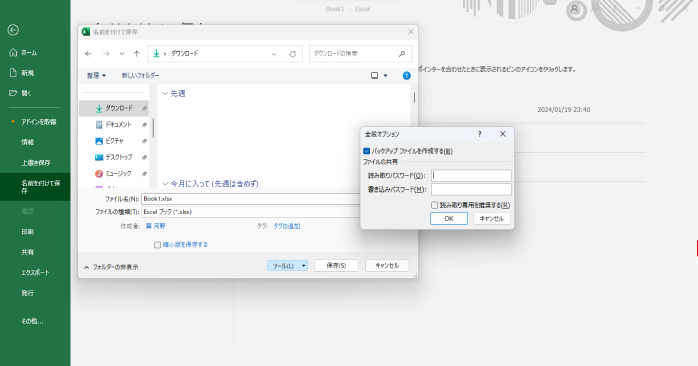
Task: Click the search magnifier icon
Action: click(x=402, y=53)
